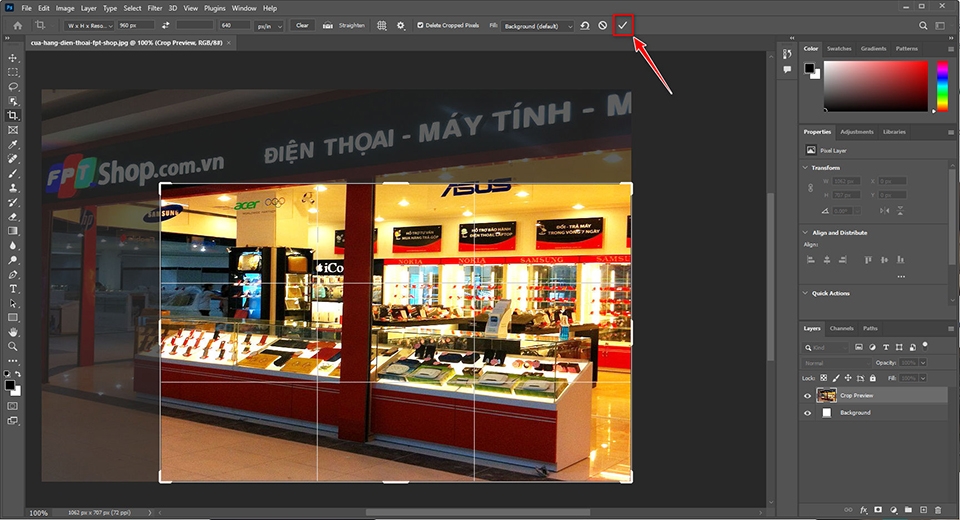Select the Clone Stamp tool

[x=13, y=187]
